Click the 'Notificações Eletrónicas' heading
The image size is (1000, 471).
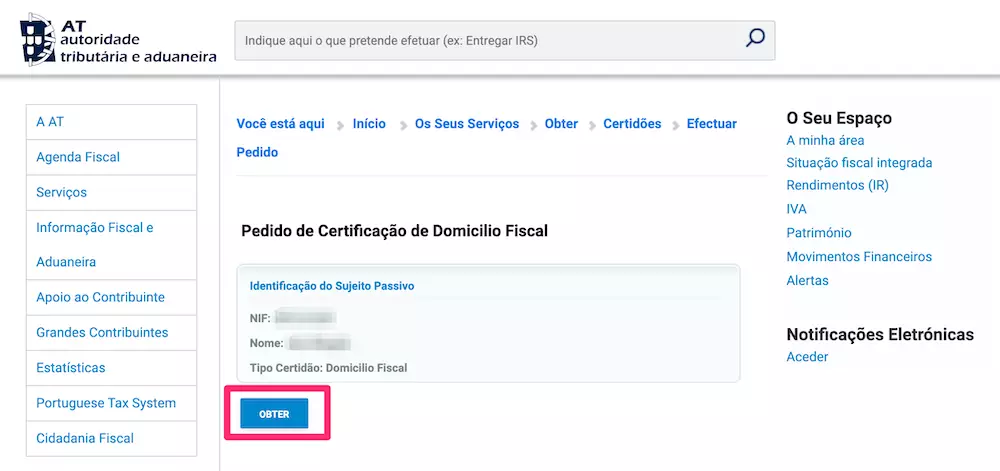[x=880, y=335]
